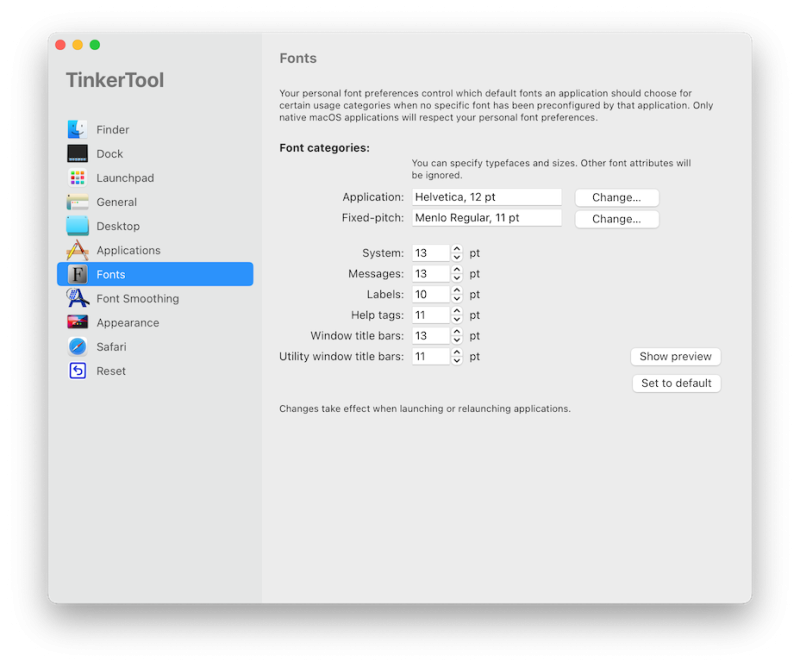800x667 pixels.
Task: Click Window title bars size field
Action: pos(431,336)
